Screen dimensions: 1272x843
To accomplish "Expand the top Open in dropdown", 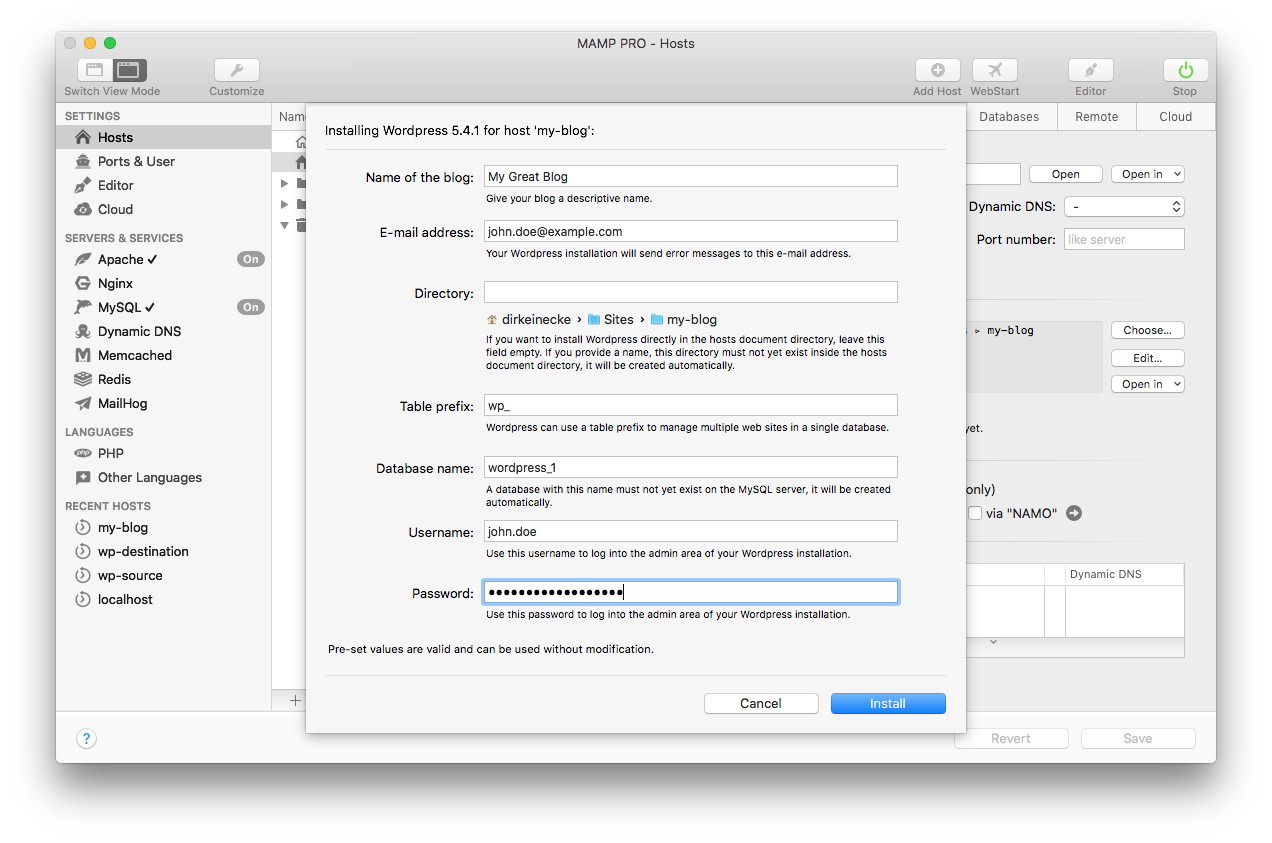I will click(1147, 174).
